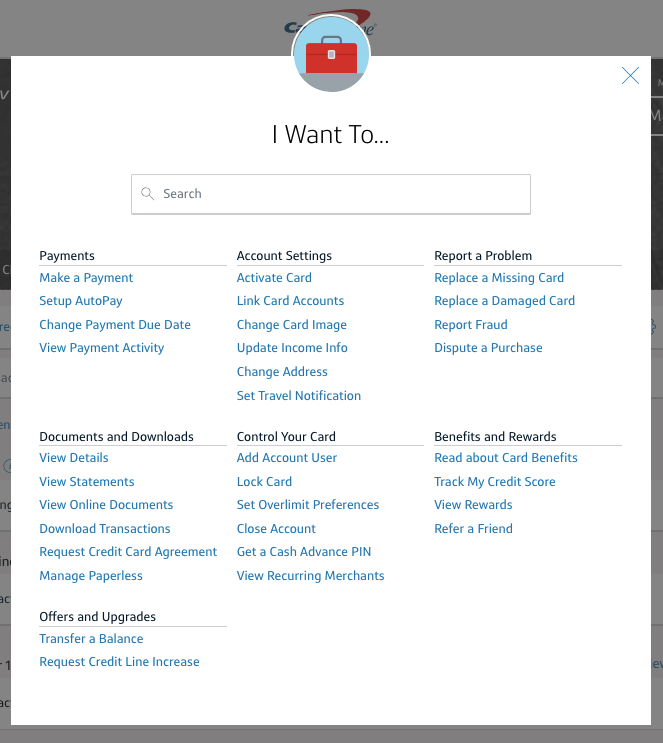The image size is (663, 743).
Task: Select Set Travel Notification
Action: (x=299, y=396)
